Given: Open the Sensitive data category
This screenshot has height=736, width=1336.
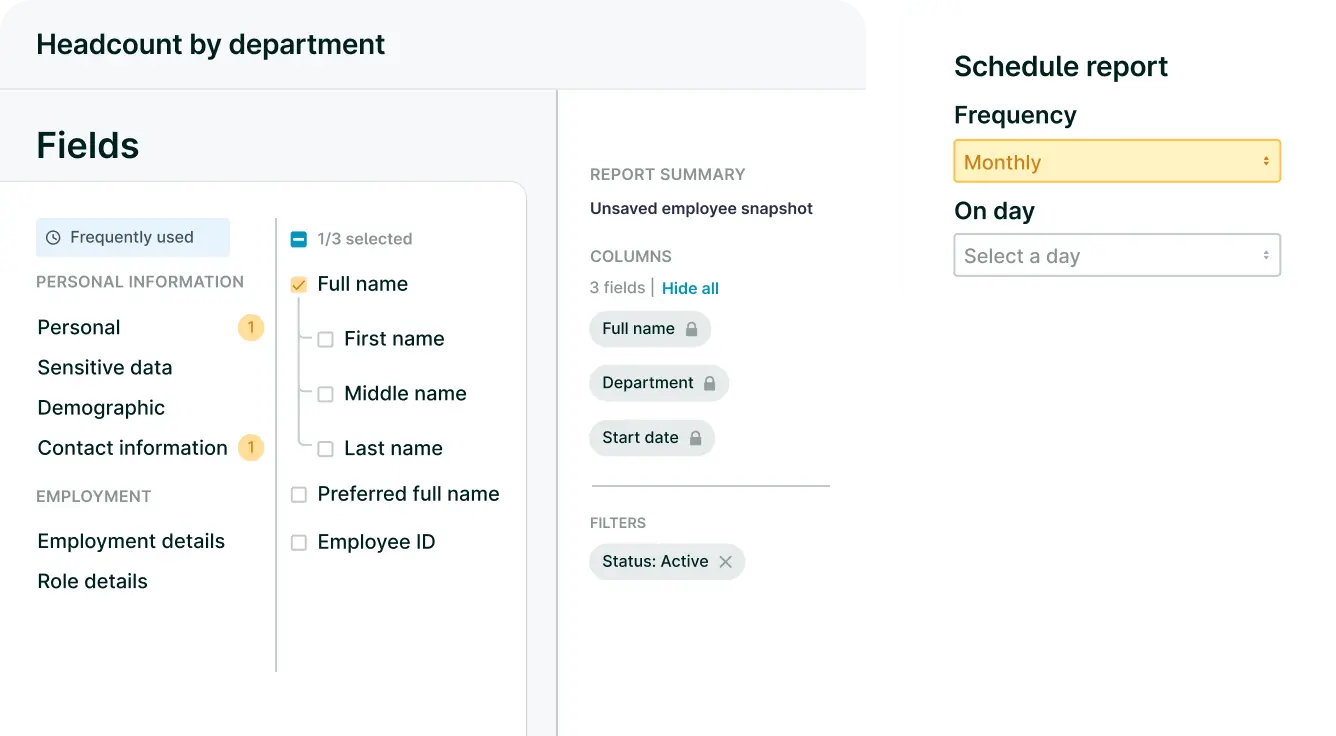Looking at the screenshot, I should [105, 368].
